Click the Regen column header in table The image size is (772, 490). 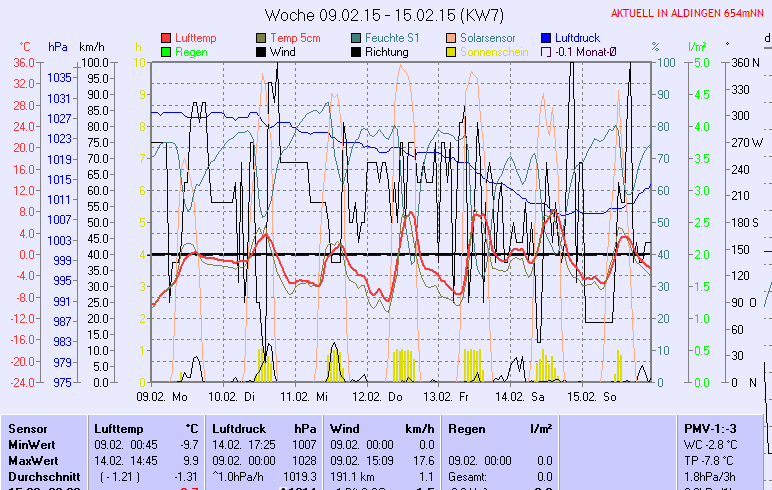[467, 428]
